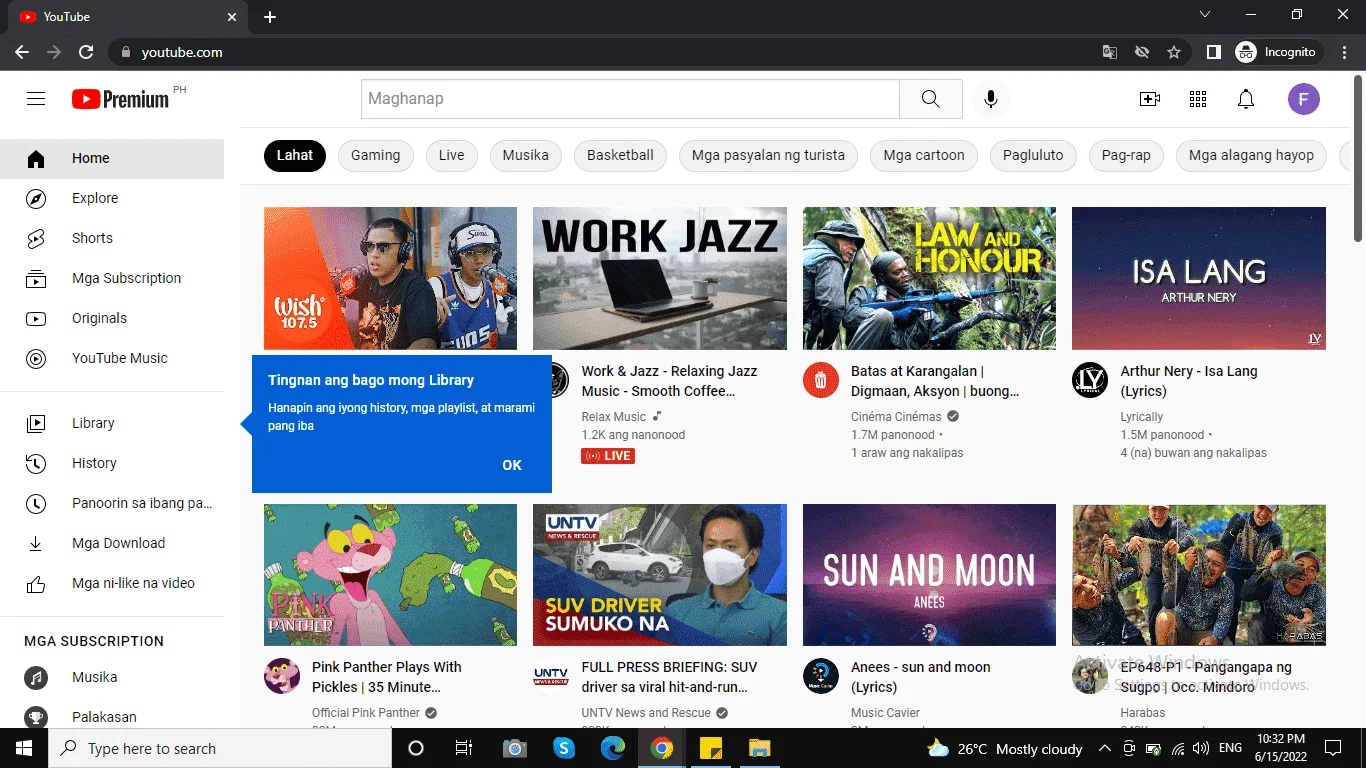Open Mga Download in sidebar
Image resolution: width=1366 pixels, height=768 pixels.
(112, 543)
